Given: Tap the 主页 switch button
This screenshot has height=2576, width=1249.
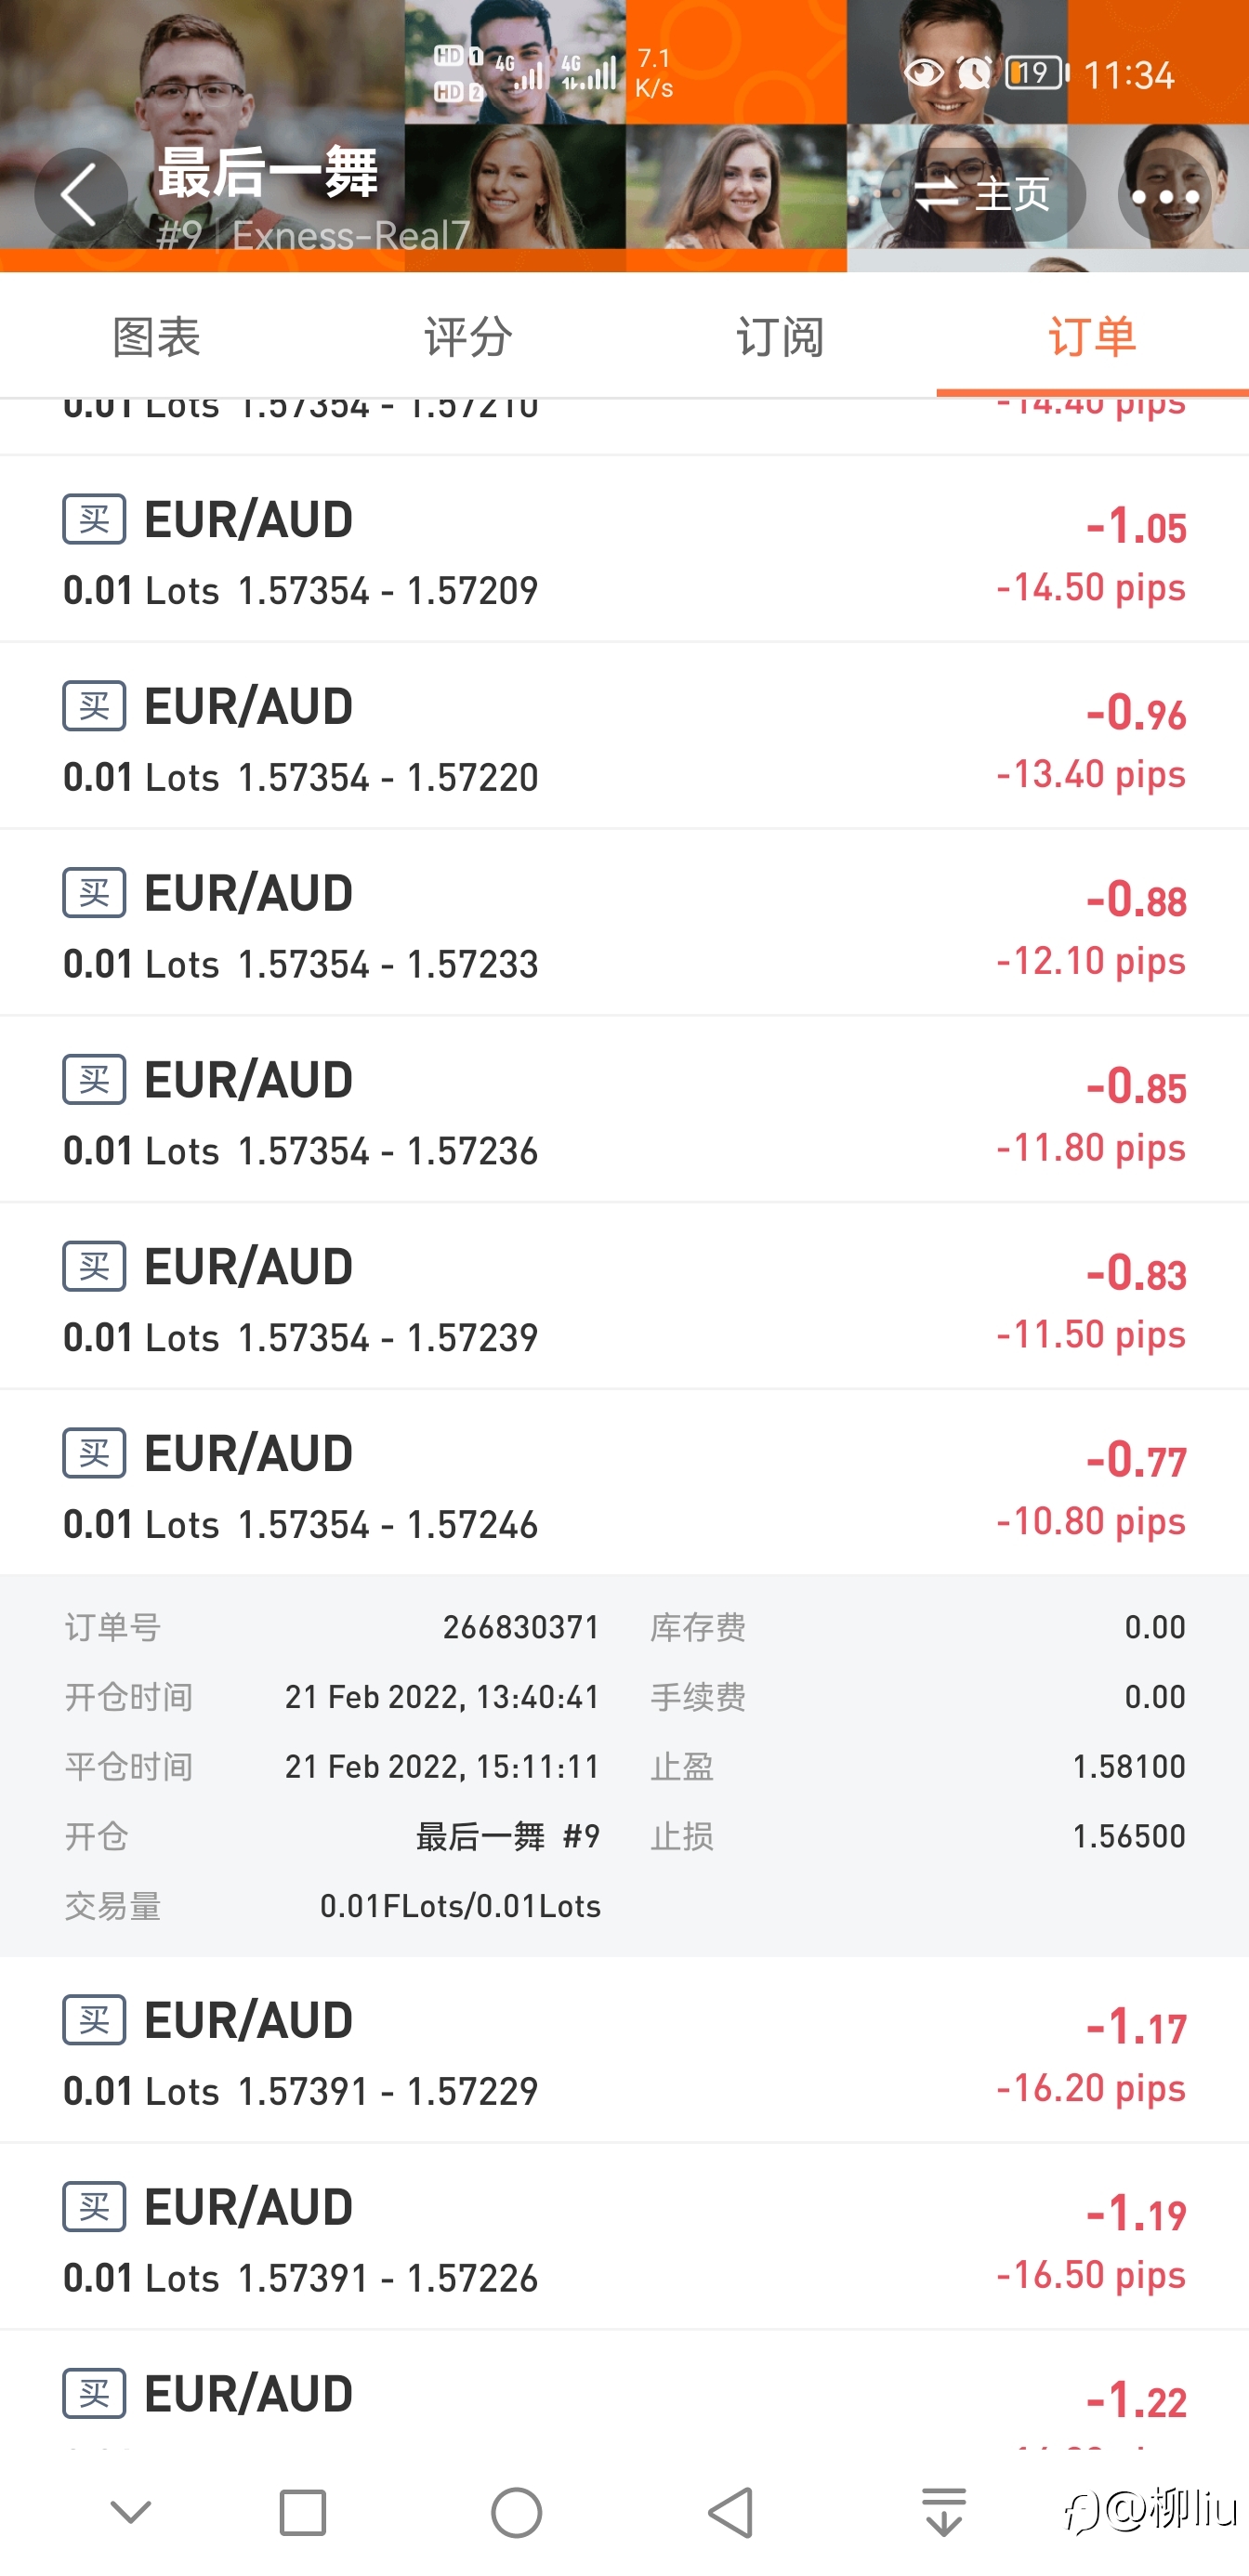Looking at the screenshot, I should pos(983,195).
